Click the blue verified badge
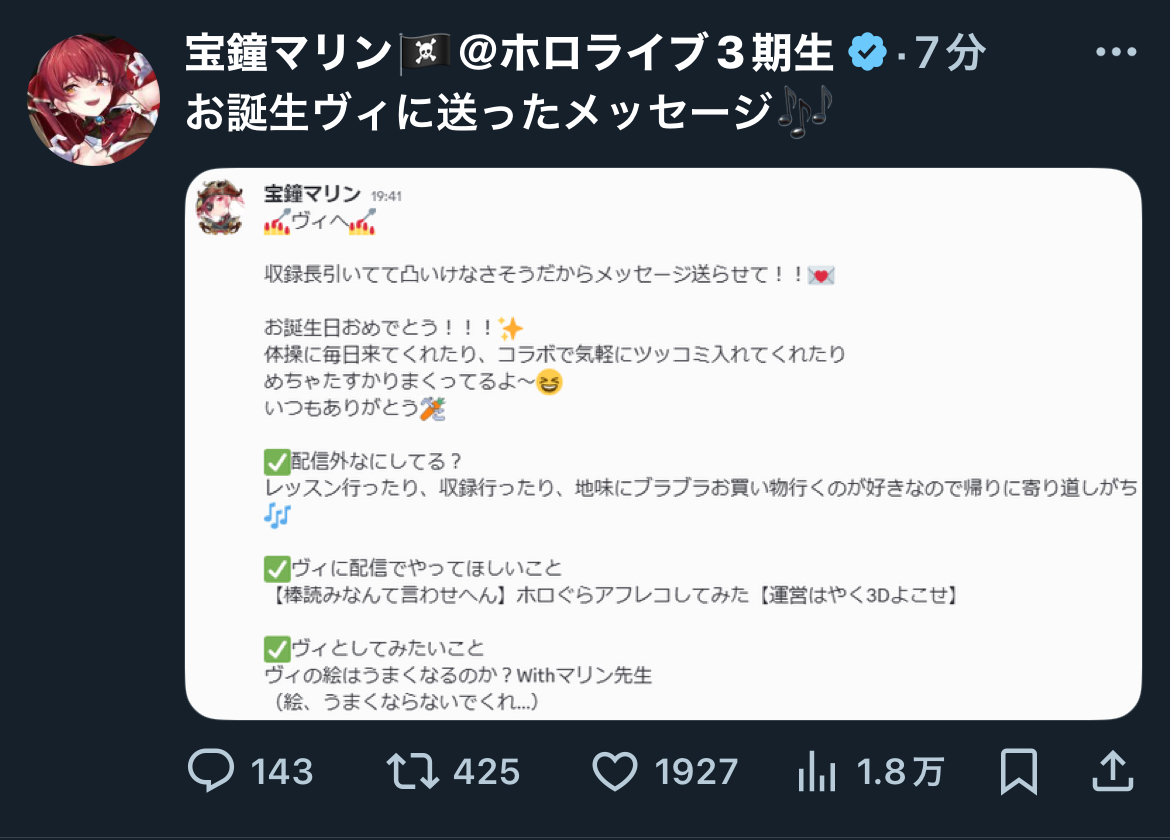Viewport: 1170px width, 840px height. tap(867, 52)
